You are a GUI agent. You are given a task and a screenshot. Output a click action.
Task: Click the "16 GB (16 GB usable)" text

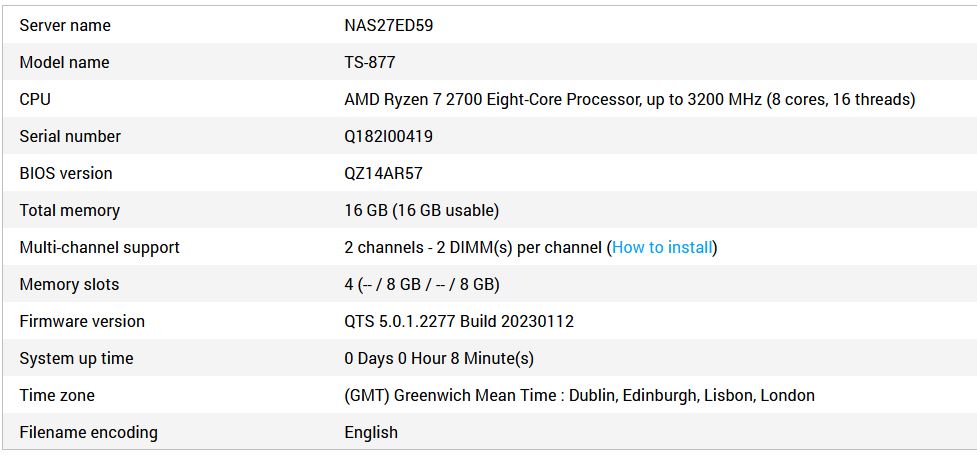(421, 210)
